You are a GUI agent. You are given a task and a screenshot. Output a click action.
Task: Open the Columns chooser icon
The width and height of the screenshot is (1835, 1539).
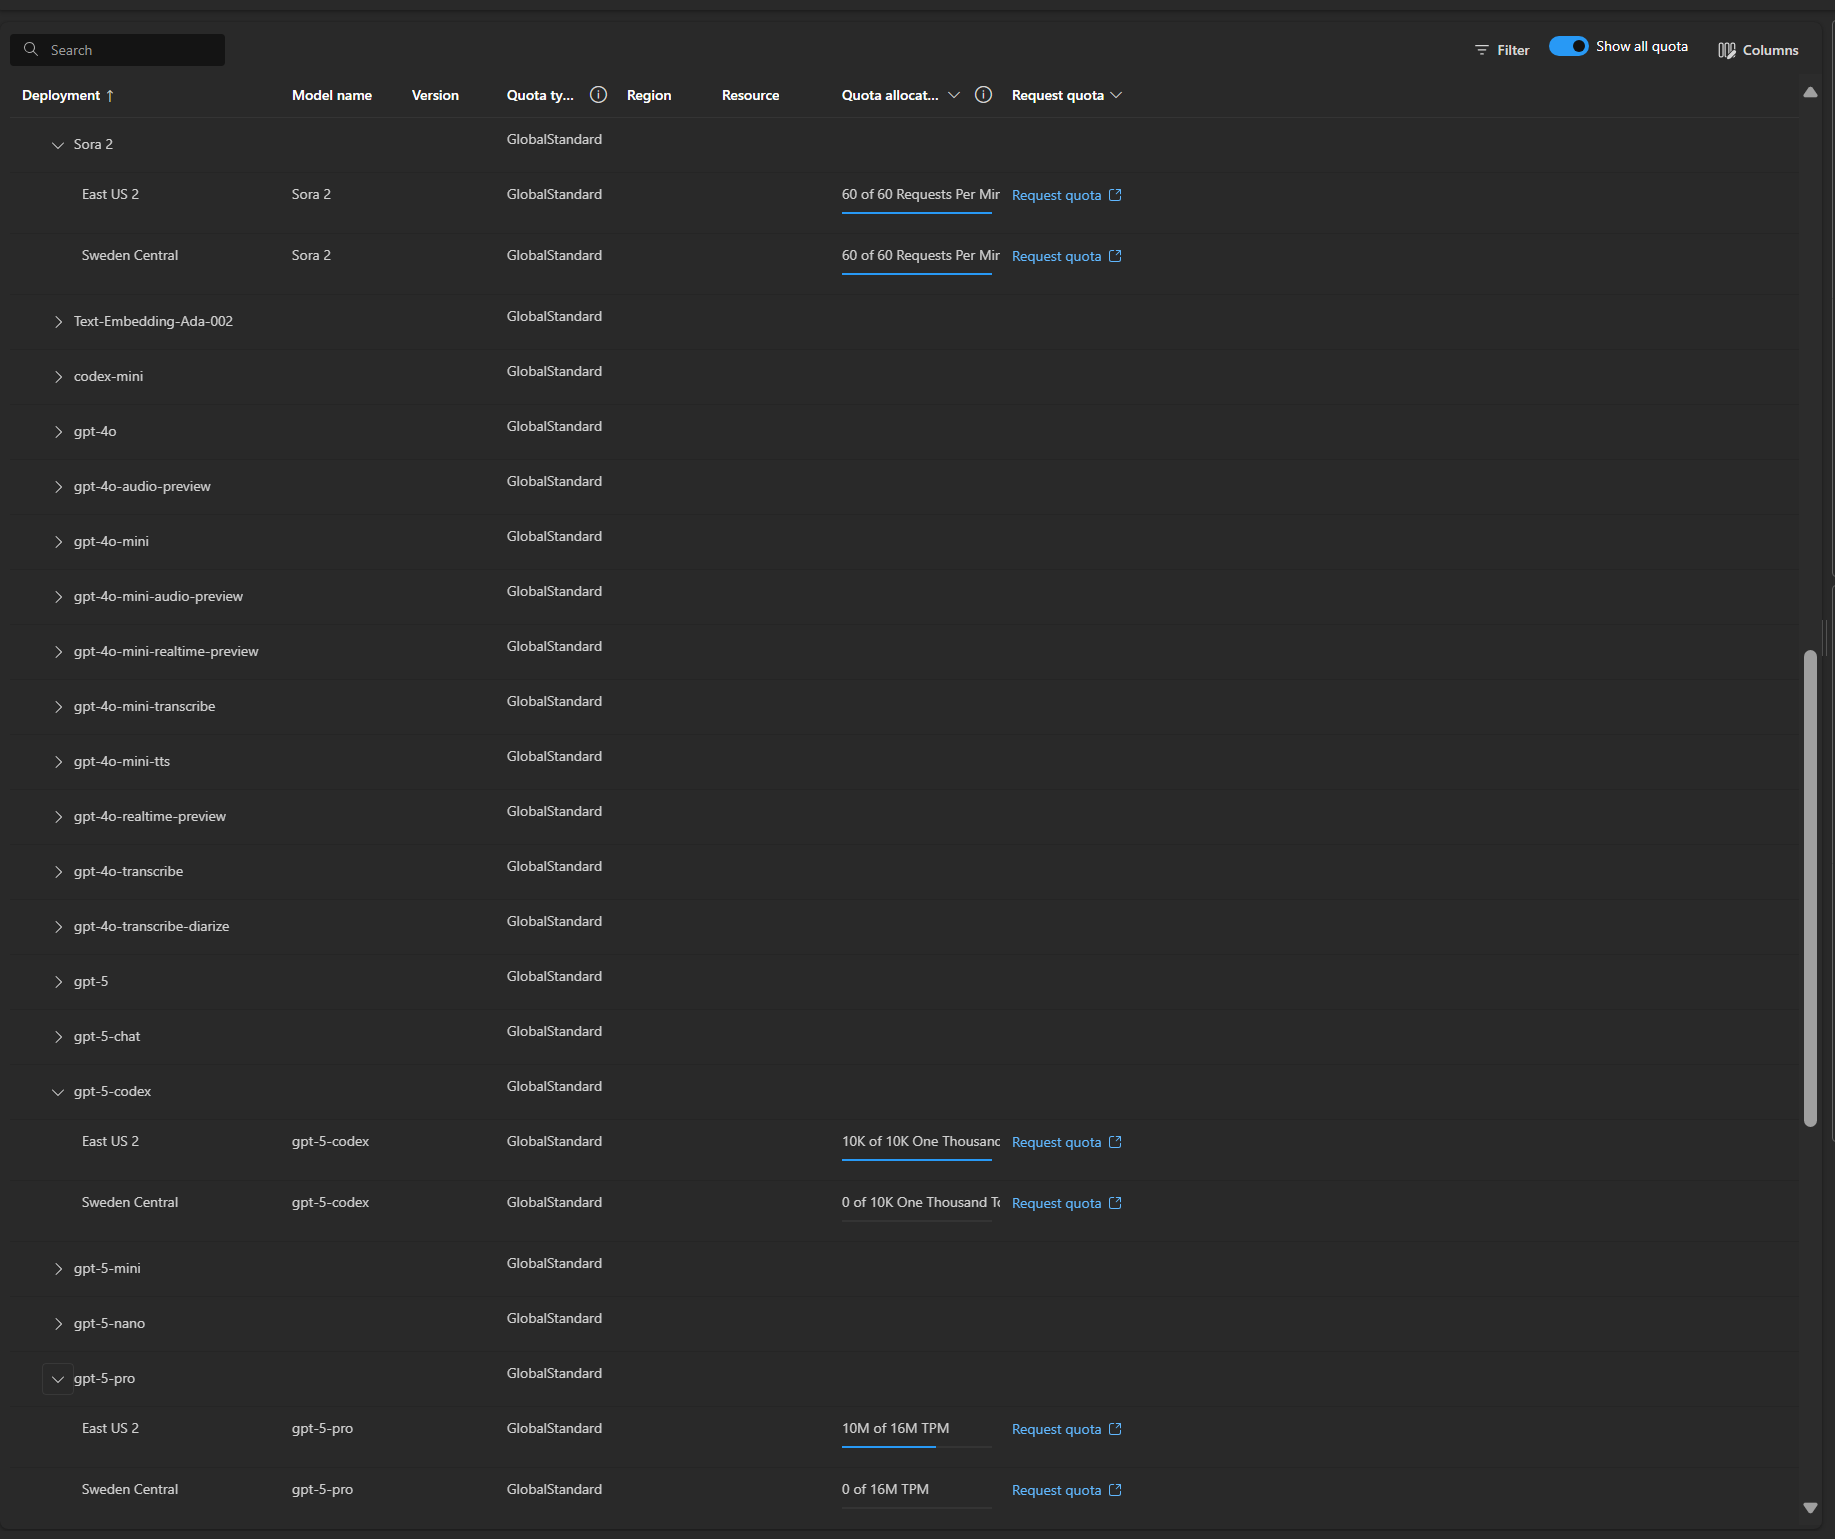click(x=1727, y=50)
